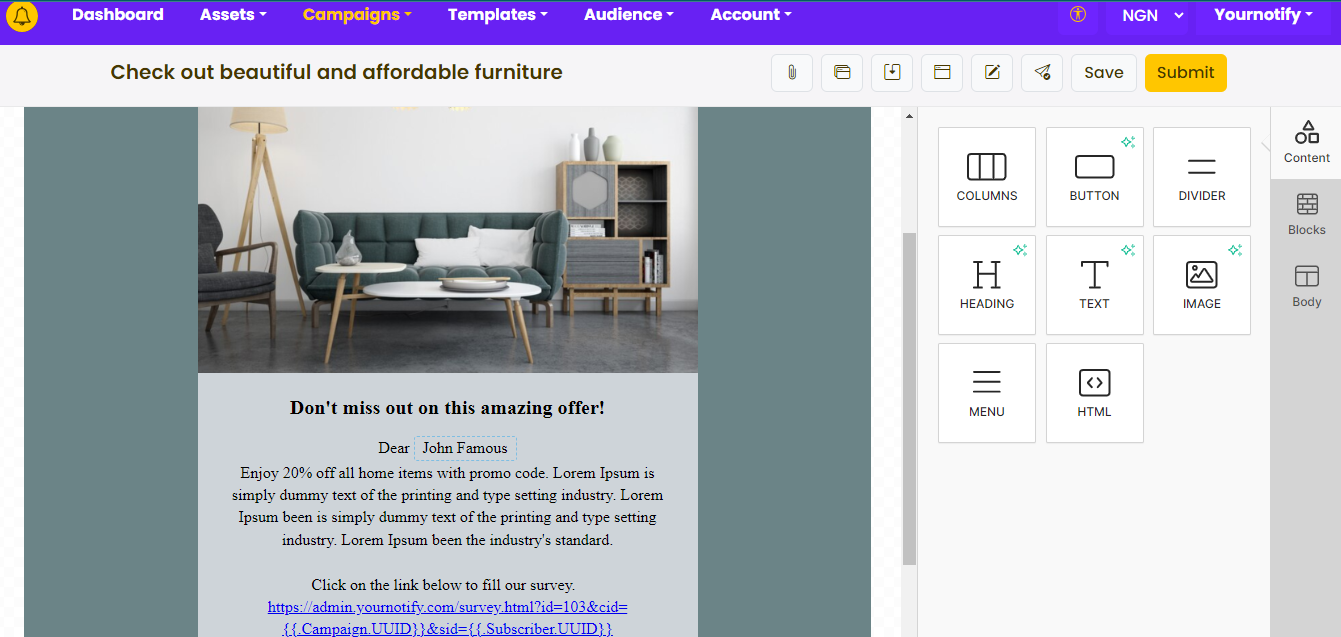Select the Image content block
The width and height of the screenshot is (1341, 637).
(1202, 285)
